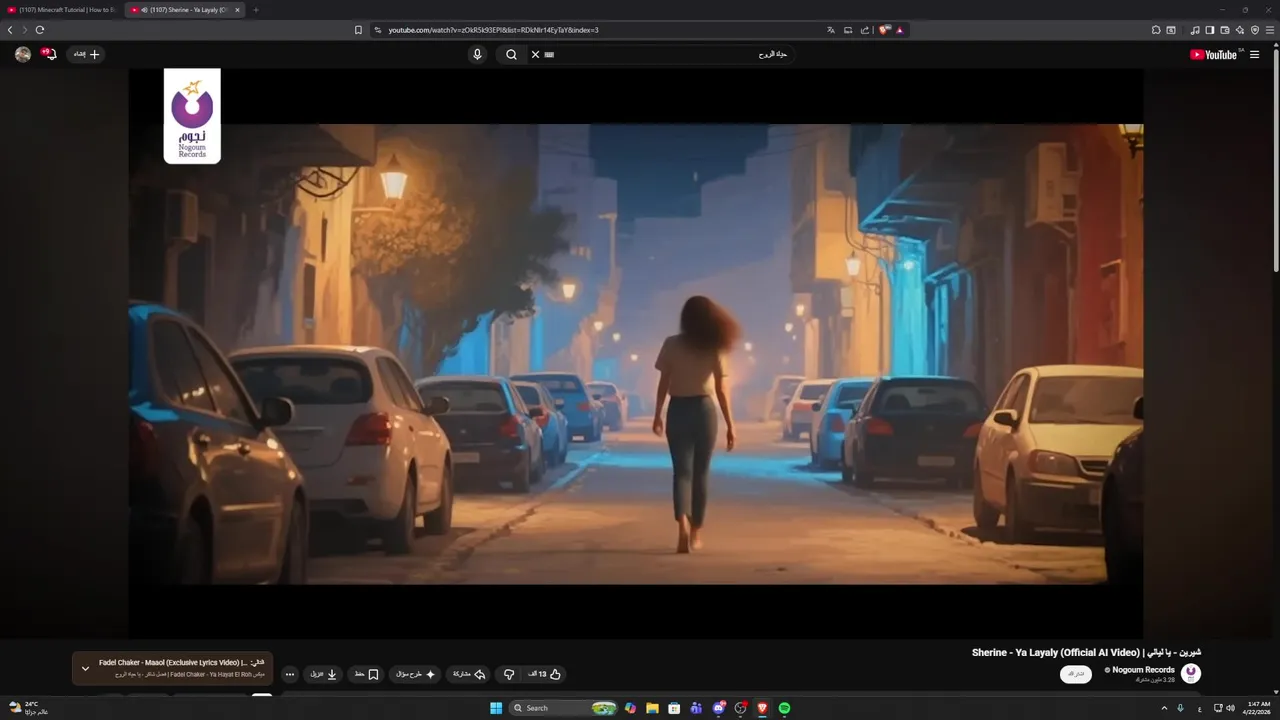Open the weather widget showing 24°C
Image resolution: width=1280 pixels, height=720 pixels.
27,708
